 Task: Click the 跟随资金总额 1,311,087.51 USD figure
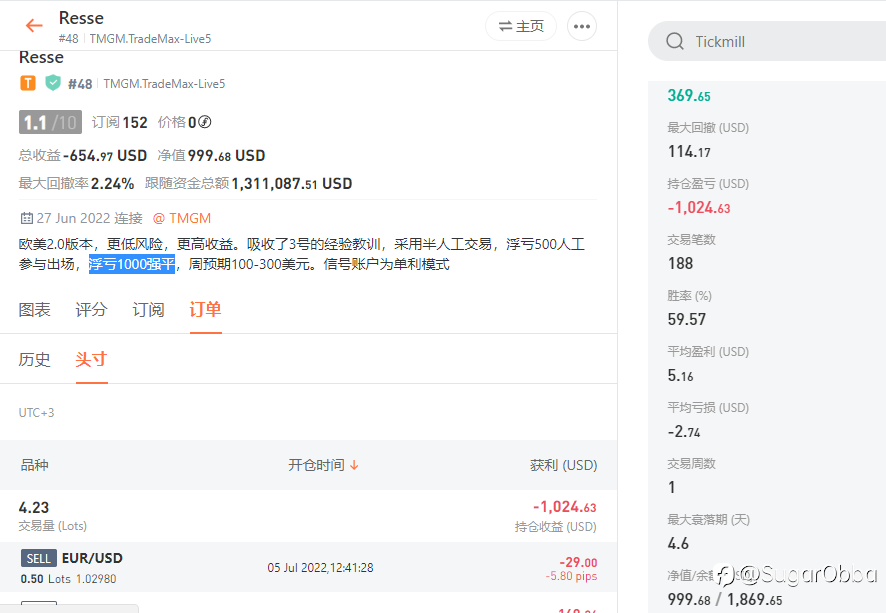[292, 184]
